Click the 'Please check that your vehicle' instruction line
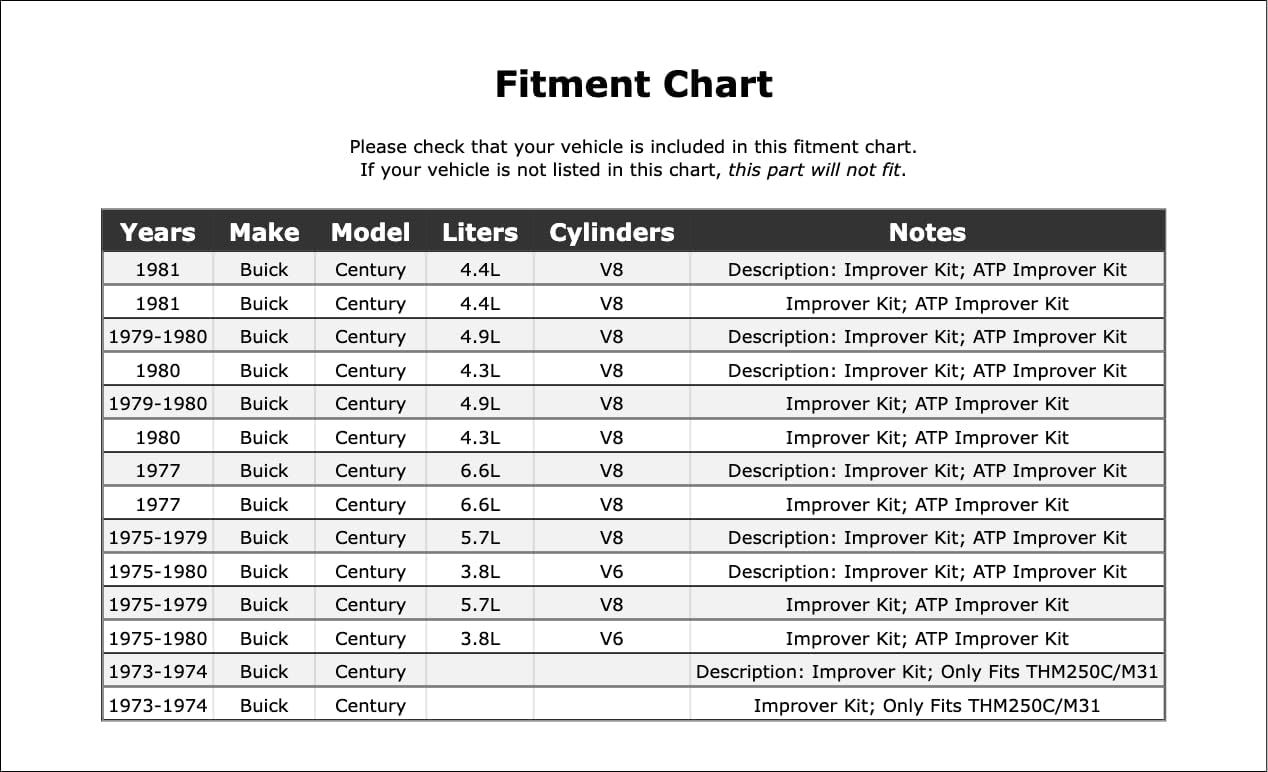Viewport: 1268px width, 772px height. click(633, 146)
